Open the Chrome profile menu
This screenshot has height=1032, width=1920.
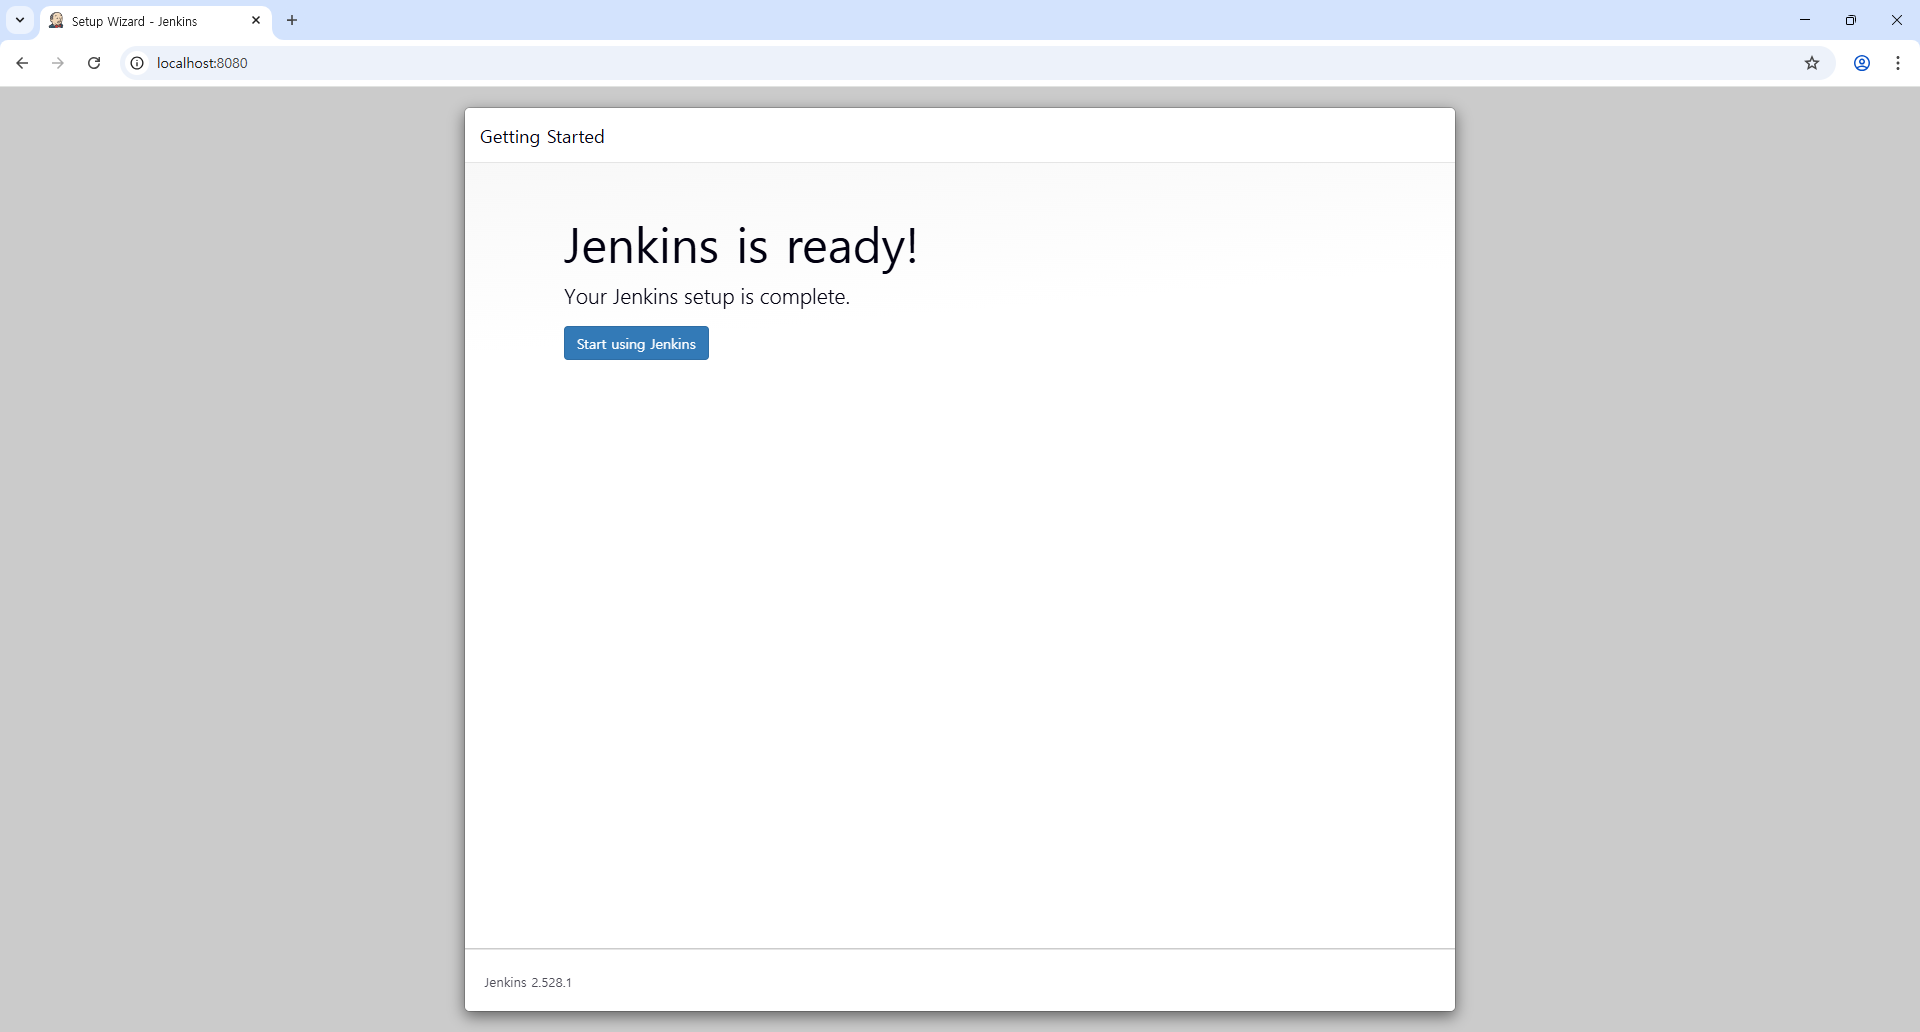pos(1862,63)
